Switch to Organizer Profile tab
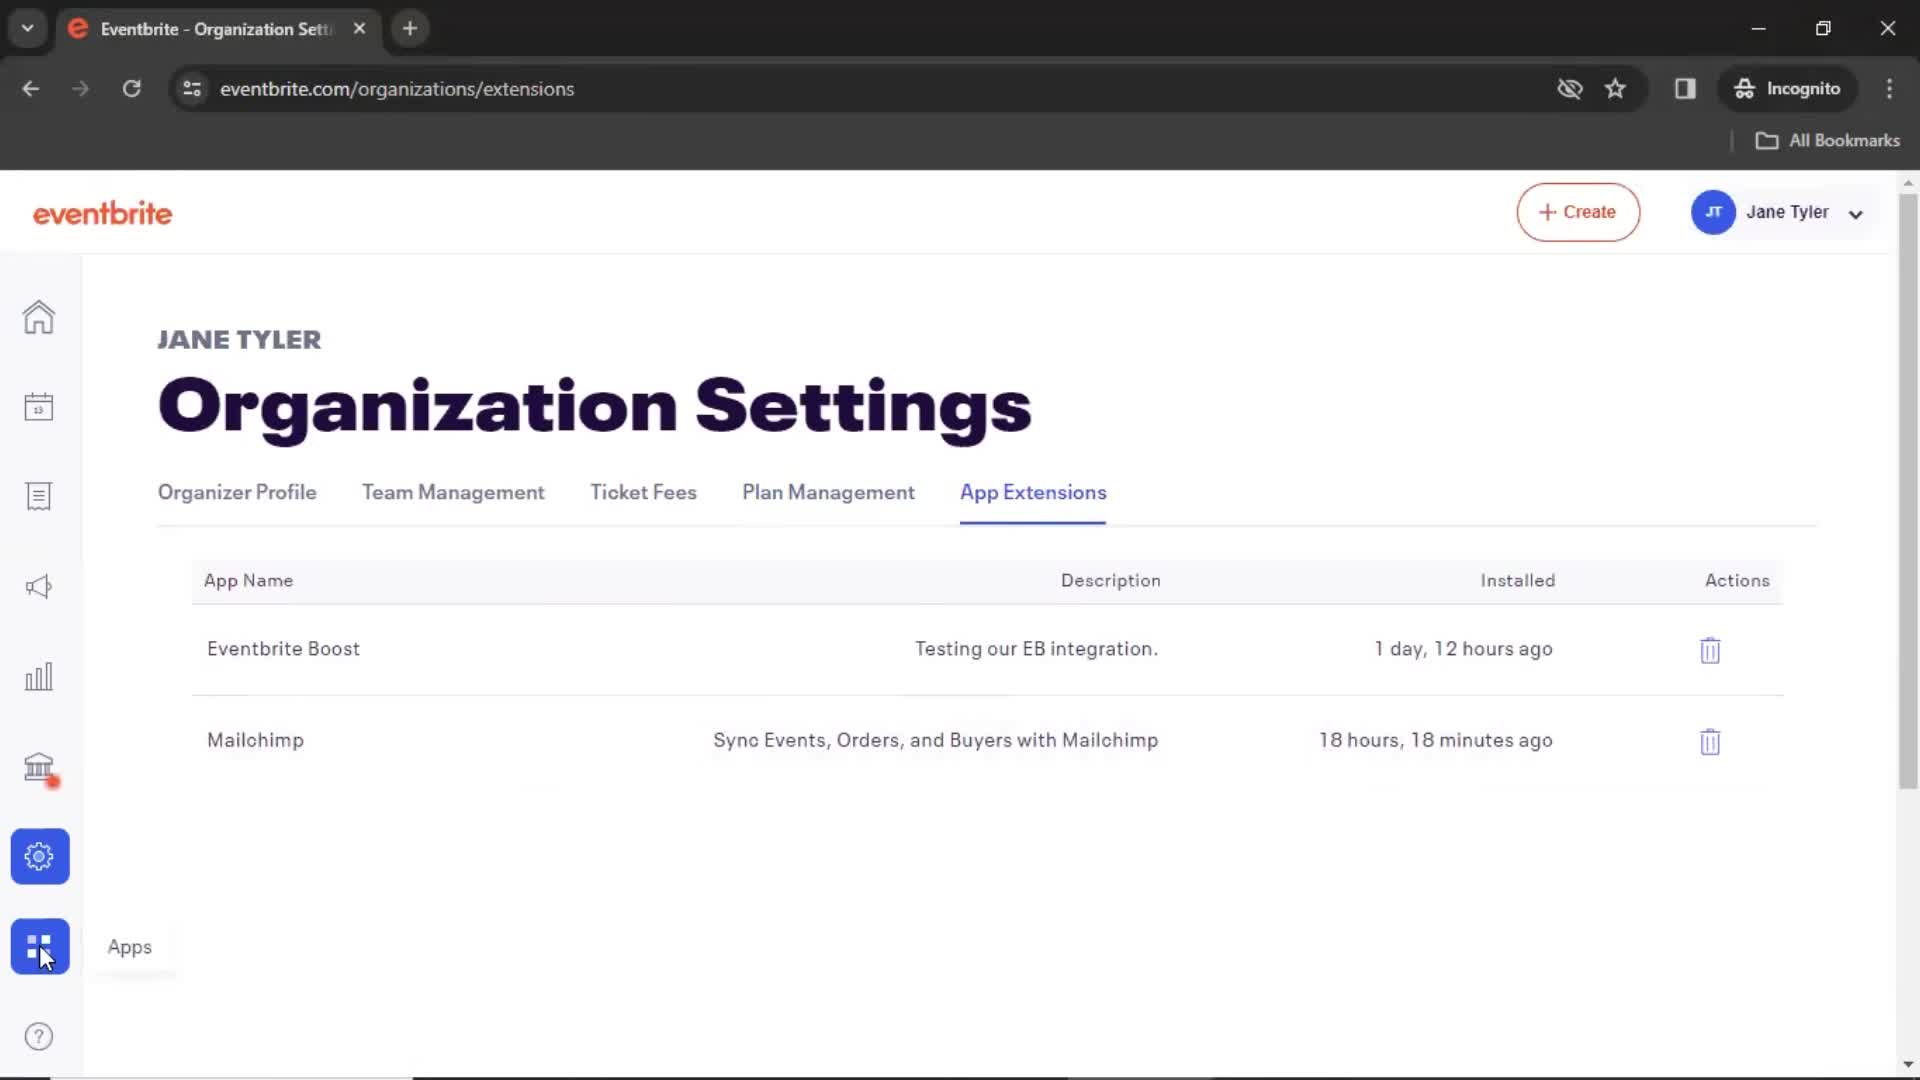This screenshot has width=1920, height=1080. [x=237, y=492]
